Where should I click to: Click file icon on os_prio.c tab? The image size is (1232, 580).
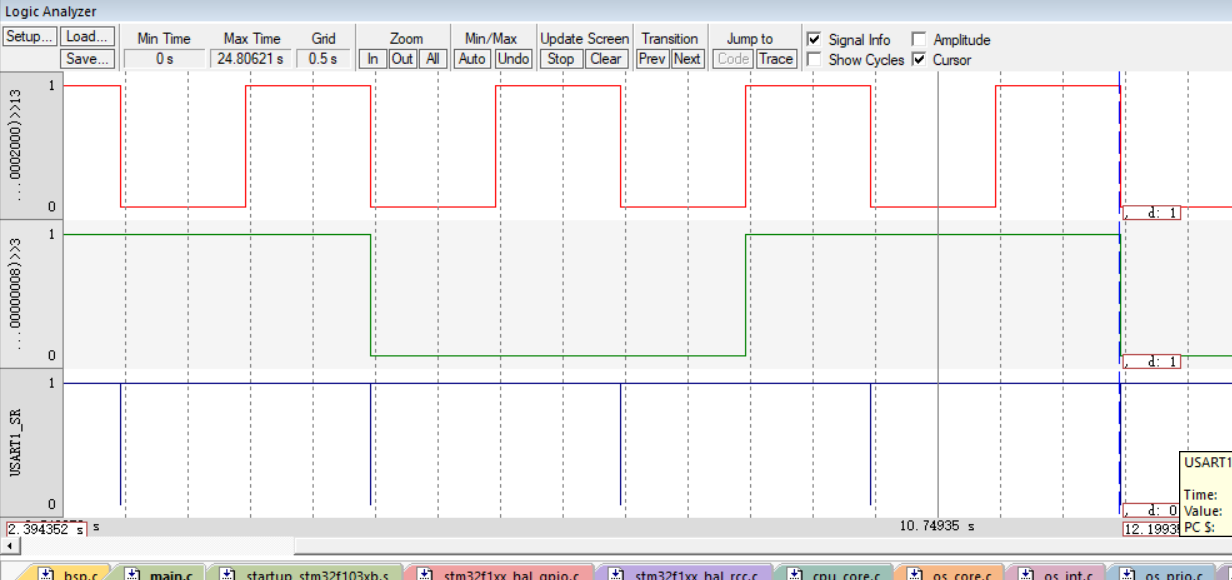tap(1128, 574)
